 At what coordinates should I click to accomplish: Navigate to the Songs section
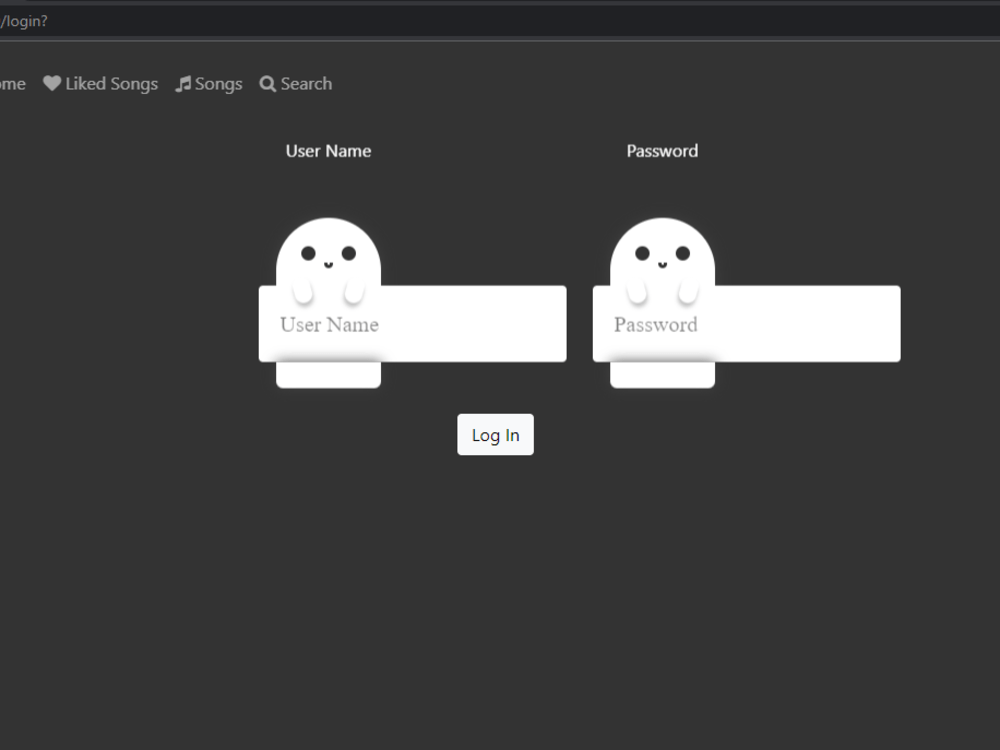tap(218, 83)
